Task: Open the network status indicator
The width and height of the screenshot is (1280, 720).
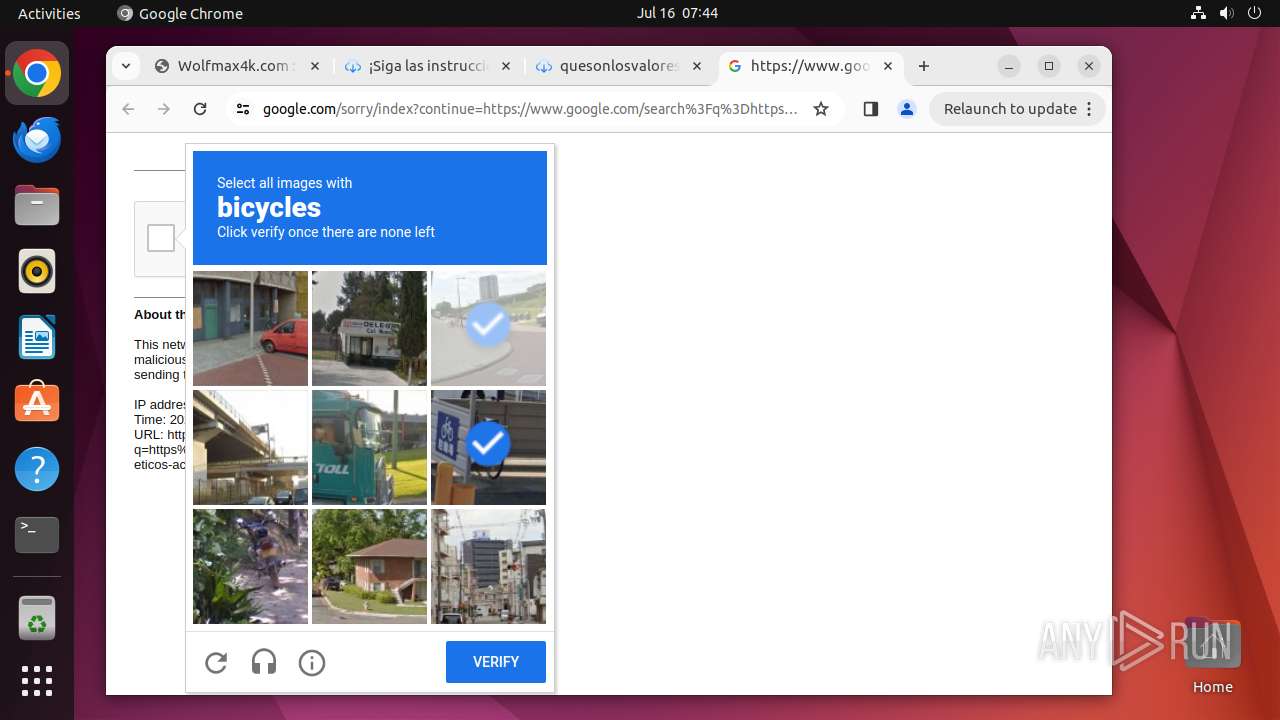Action: [x=1198, y=13]
